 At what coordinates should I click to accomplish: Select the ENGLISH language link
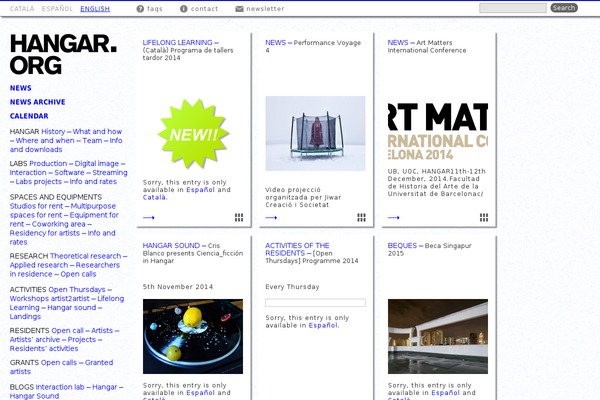pos(95,9)
